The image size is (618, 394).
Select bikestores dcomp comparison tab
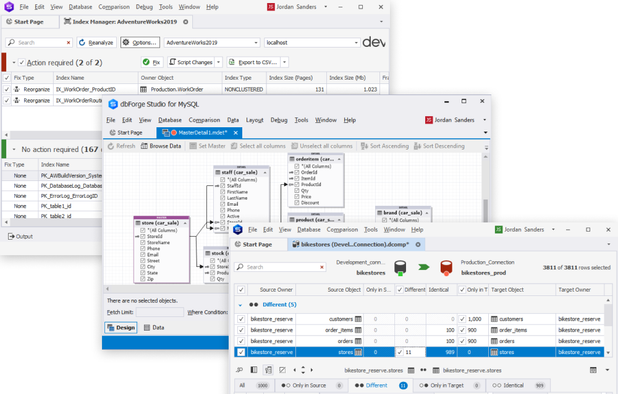point(355,245)
